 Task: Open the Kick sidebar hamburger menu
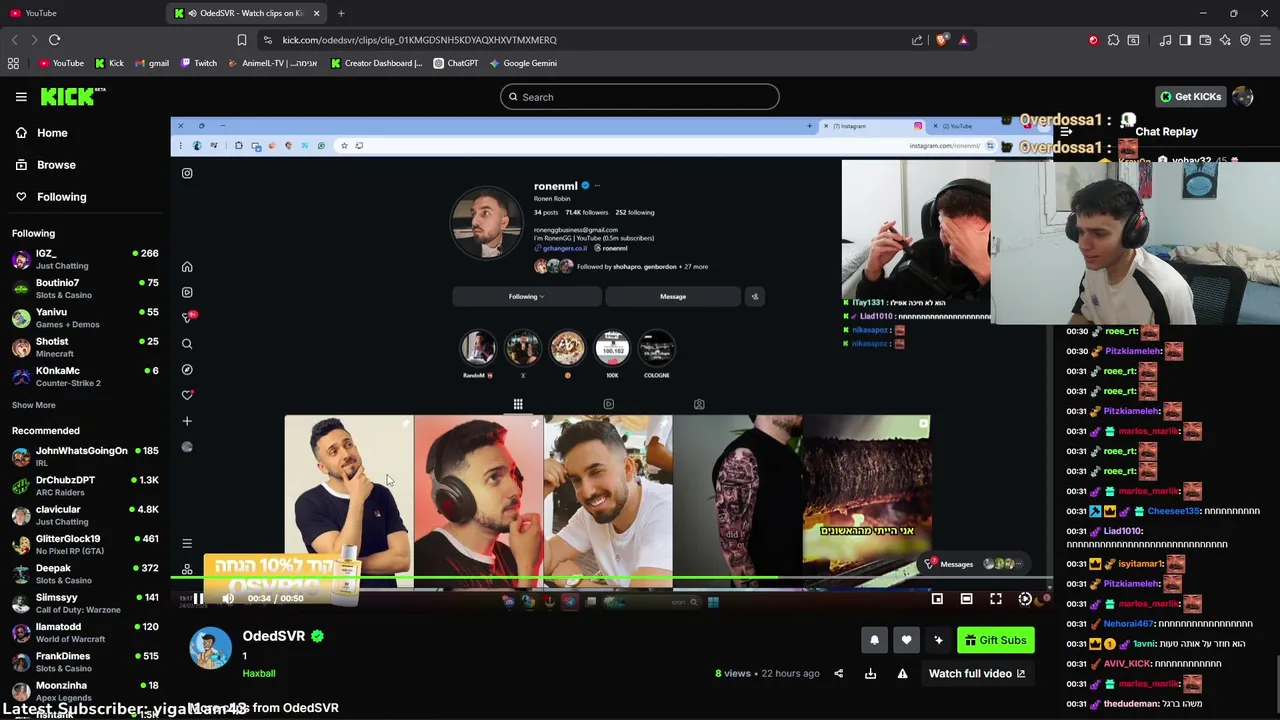pos(21,97)
